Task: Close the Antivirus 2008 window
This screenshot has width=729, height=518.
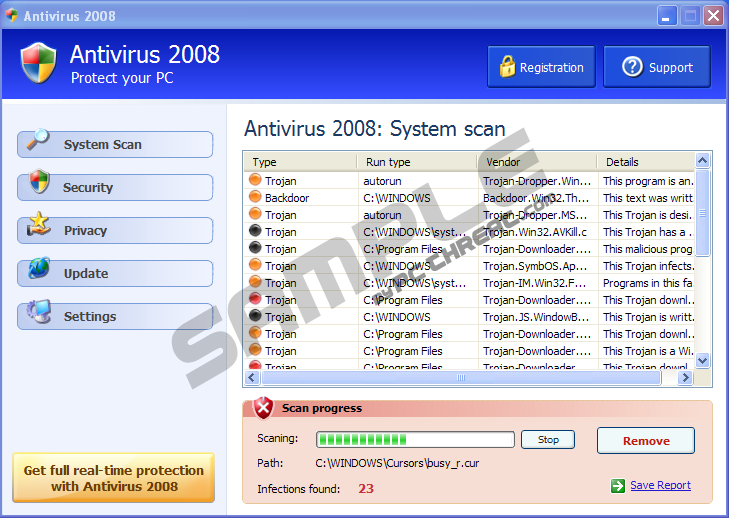Action: [713, 16]
